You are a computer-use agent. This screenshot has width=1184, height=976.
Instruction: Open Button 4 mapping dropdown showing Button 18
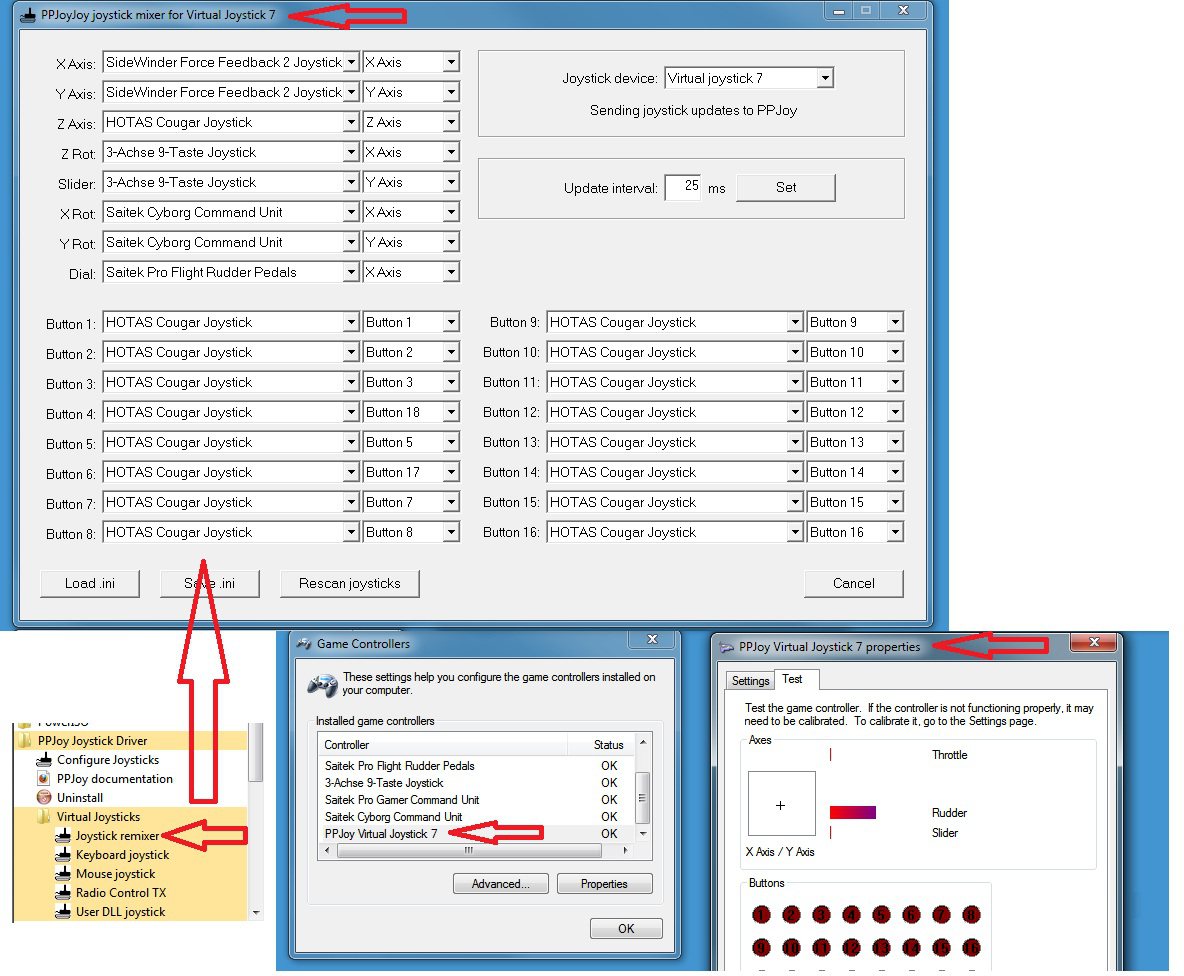(x=451, y=412)
